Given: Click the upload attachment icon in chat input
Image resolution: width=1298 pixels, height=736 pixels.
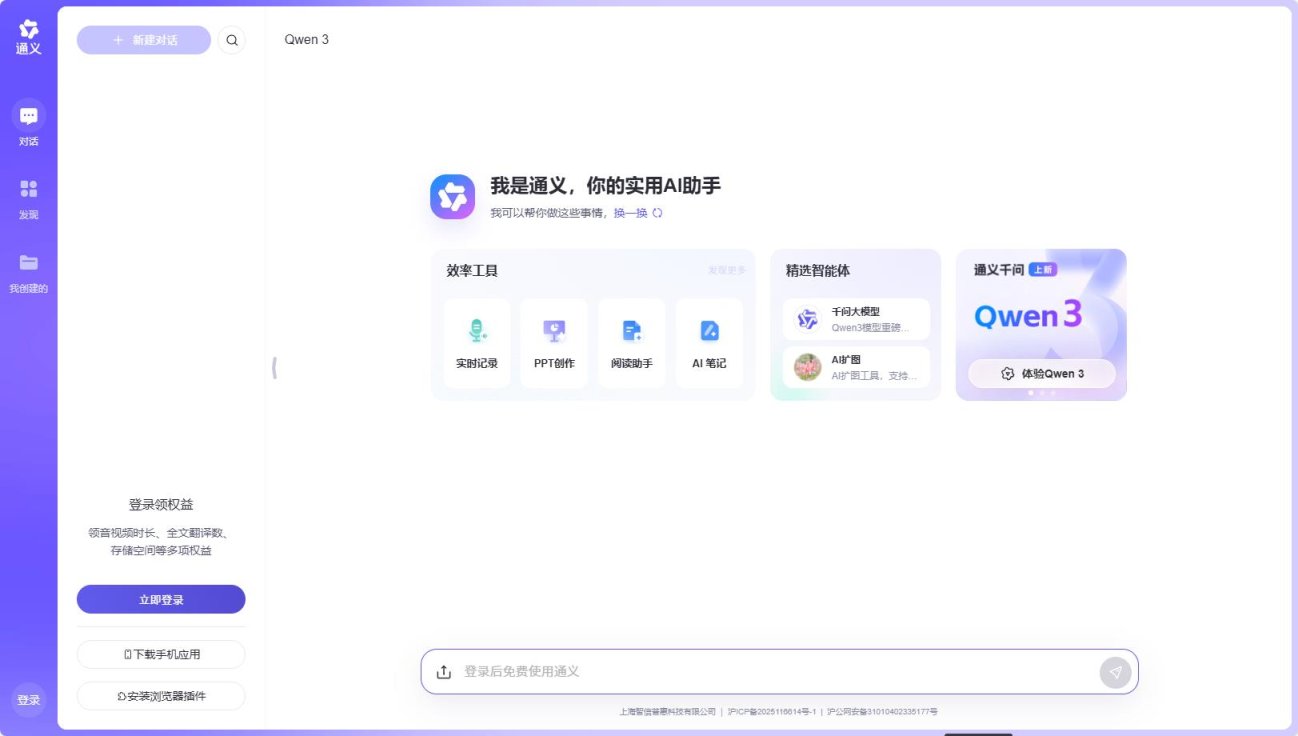Looking at the screenshot, I should coord(444,671).
